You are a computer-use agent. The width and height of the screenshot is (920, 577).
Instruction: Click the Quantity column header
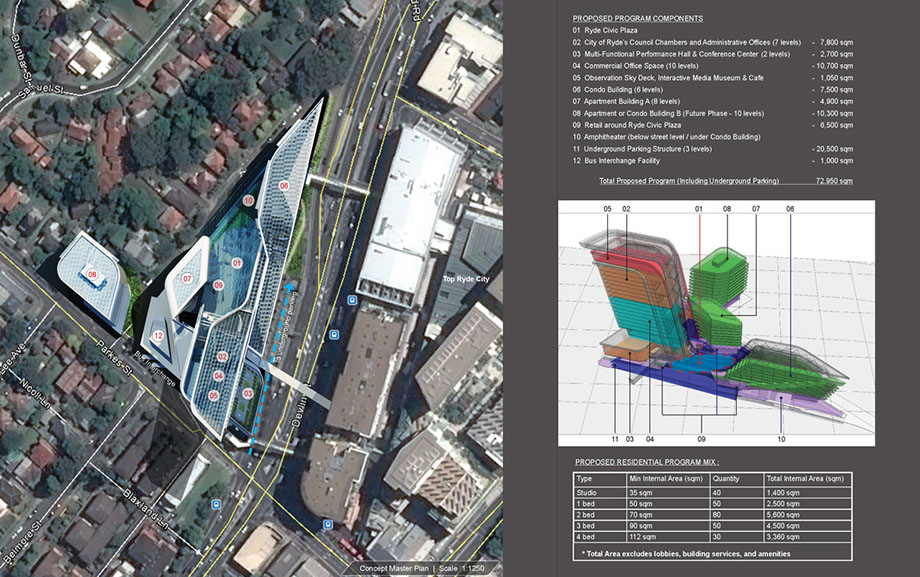point(728,479)
